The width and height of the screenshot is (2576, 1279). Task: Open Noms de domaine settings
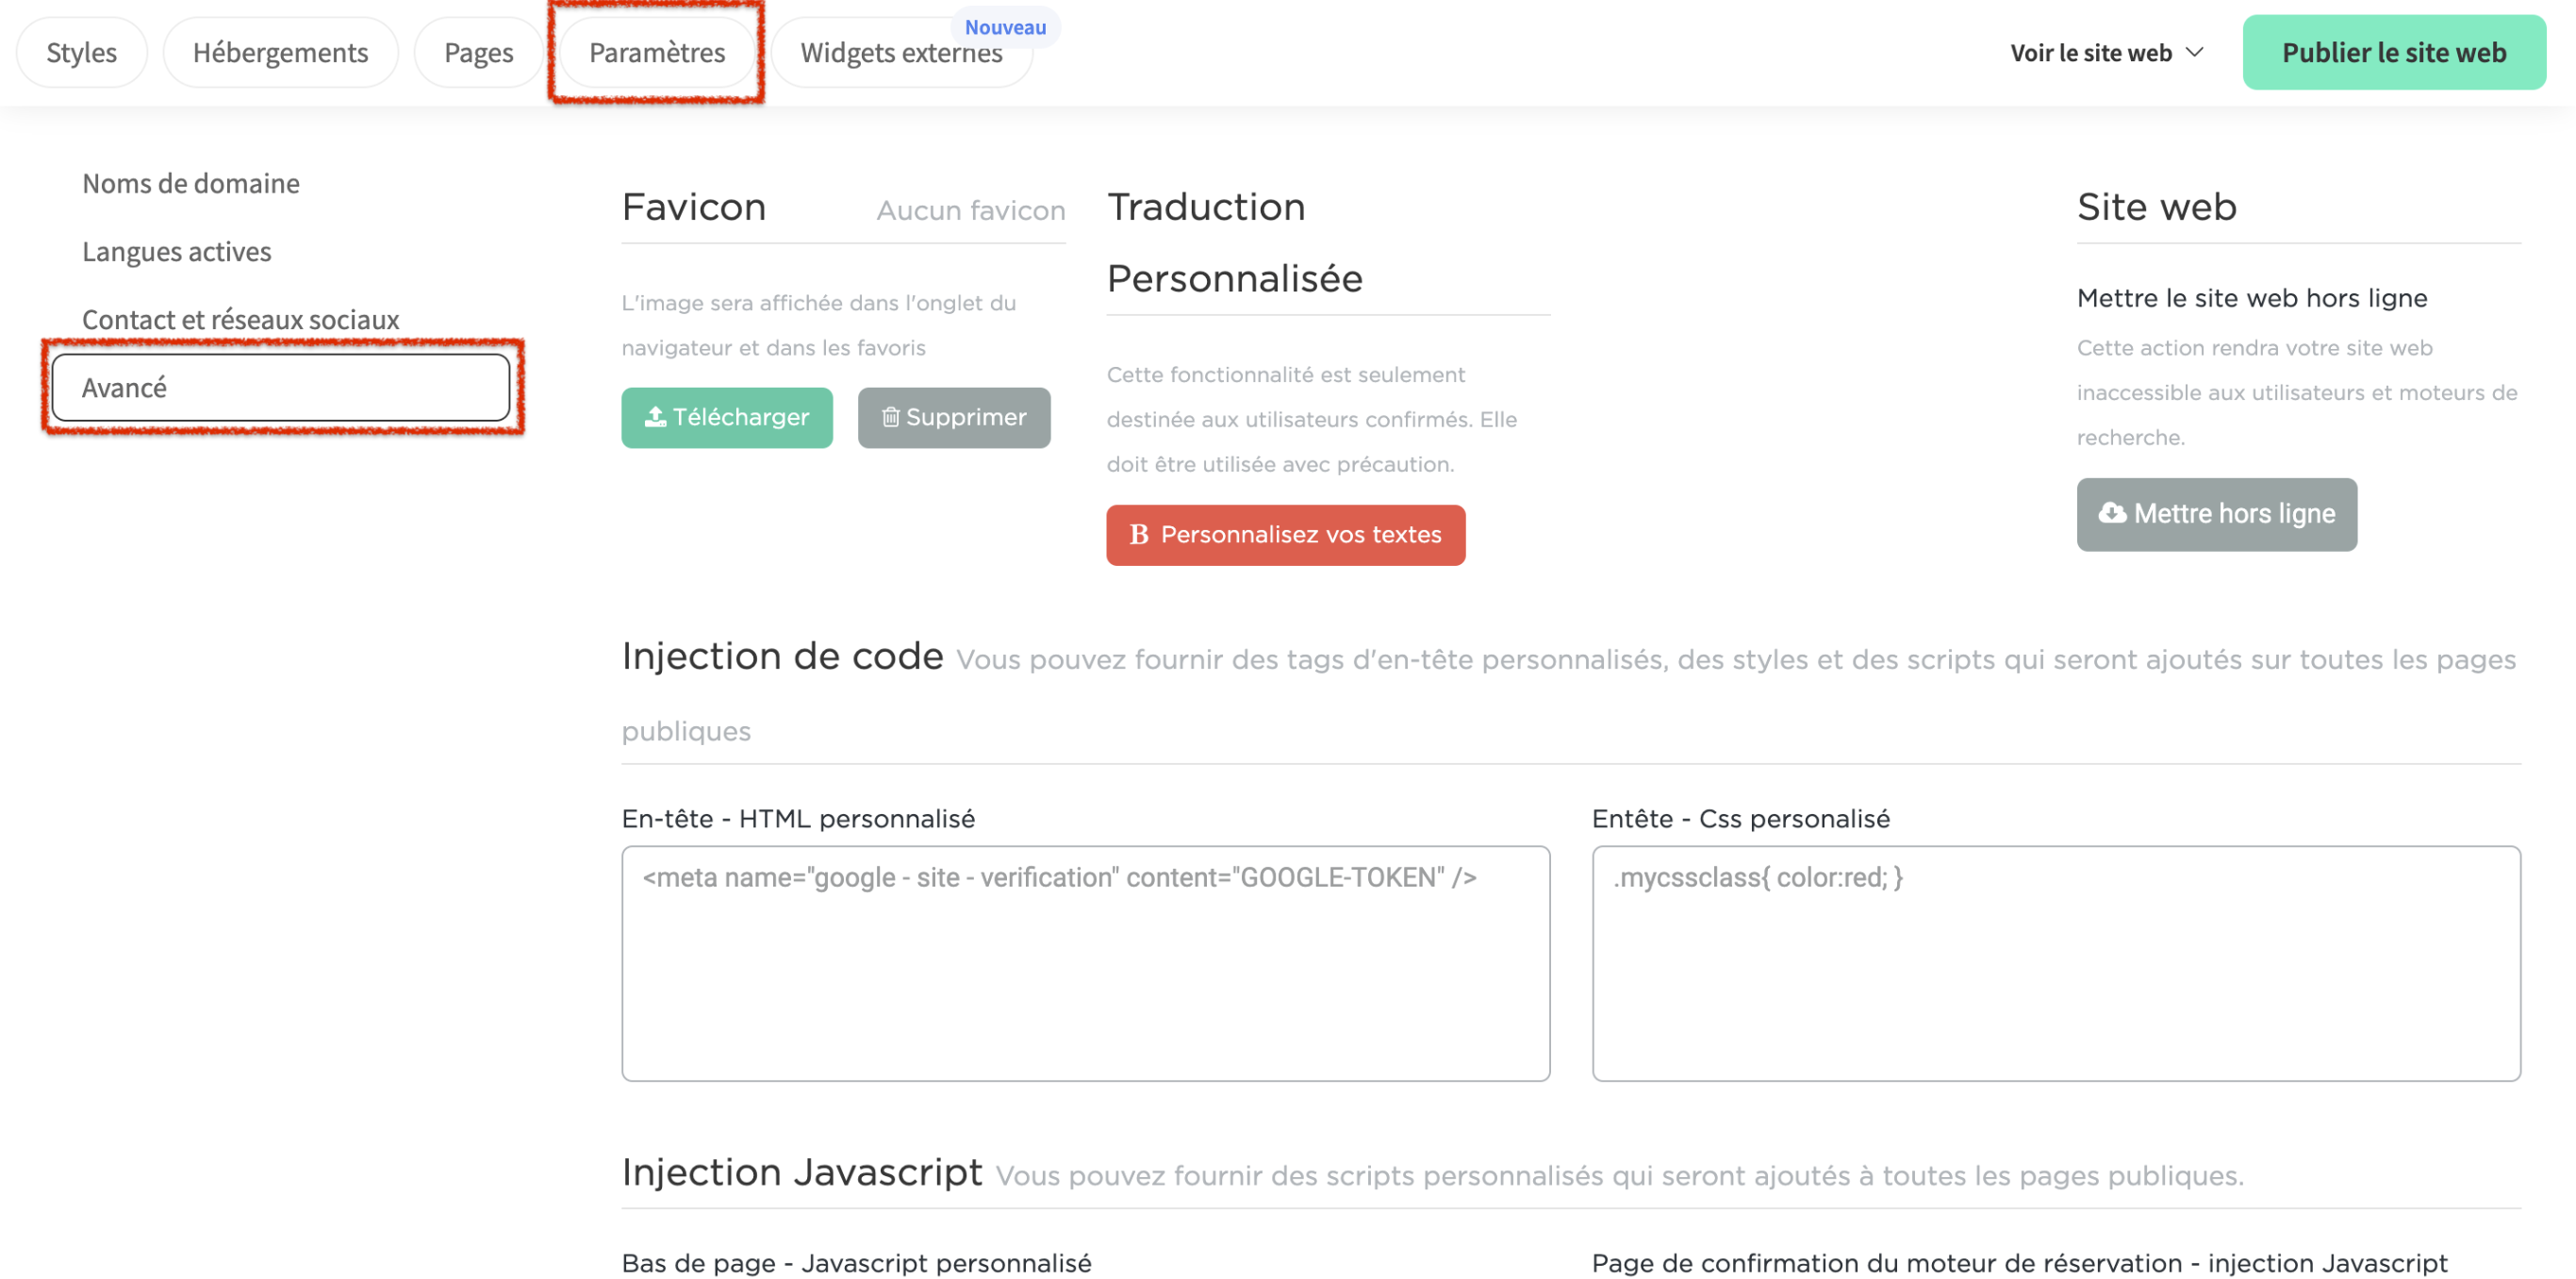coord(190,183)
